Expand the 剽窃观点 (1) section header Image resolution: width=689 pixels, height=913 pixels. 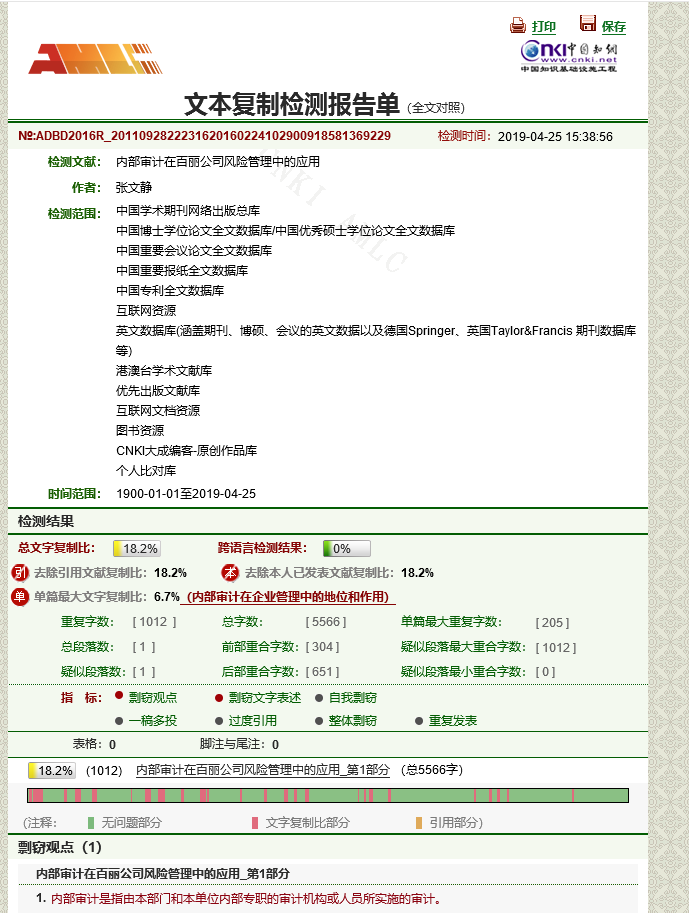pos(60,847)
